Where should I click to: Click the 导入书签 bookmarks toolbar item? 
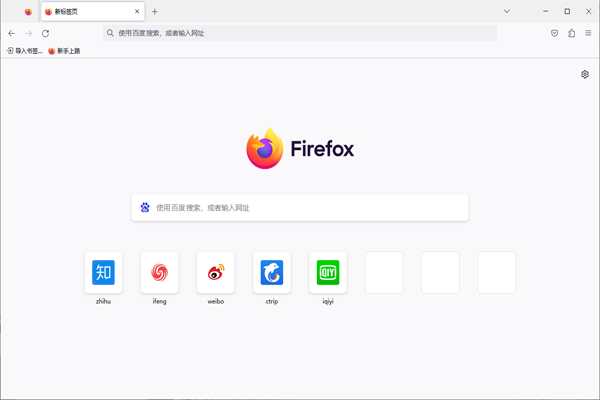coord(25,51)
